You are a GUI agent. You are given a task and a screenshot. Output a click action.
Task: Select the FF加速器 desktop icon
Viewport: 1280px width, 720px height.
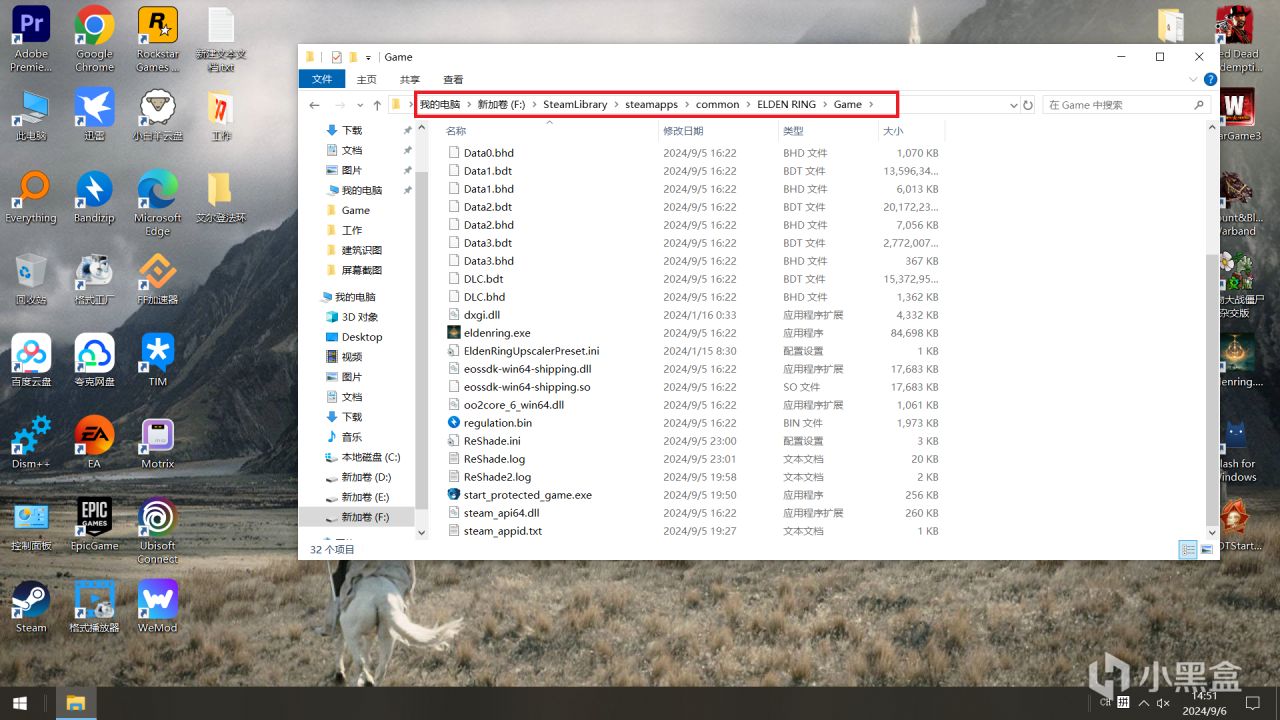coord(157,278)
